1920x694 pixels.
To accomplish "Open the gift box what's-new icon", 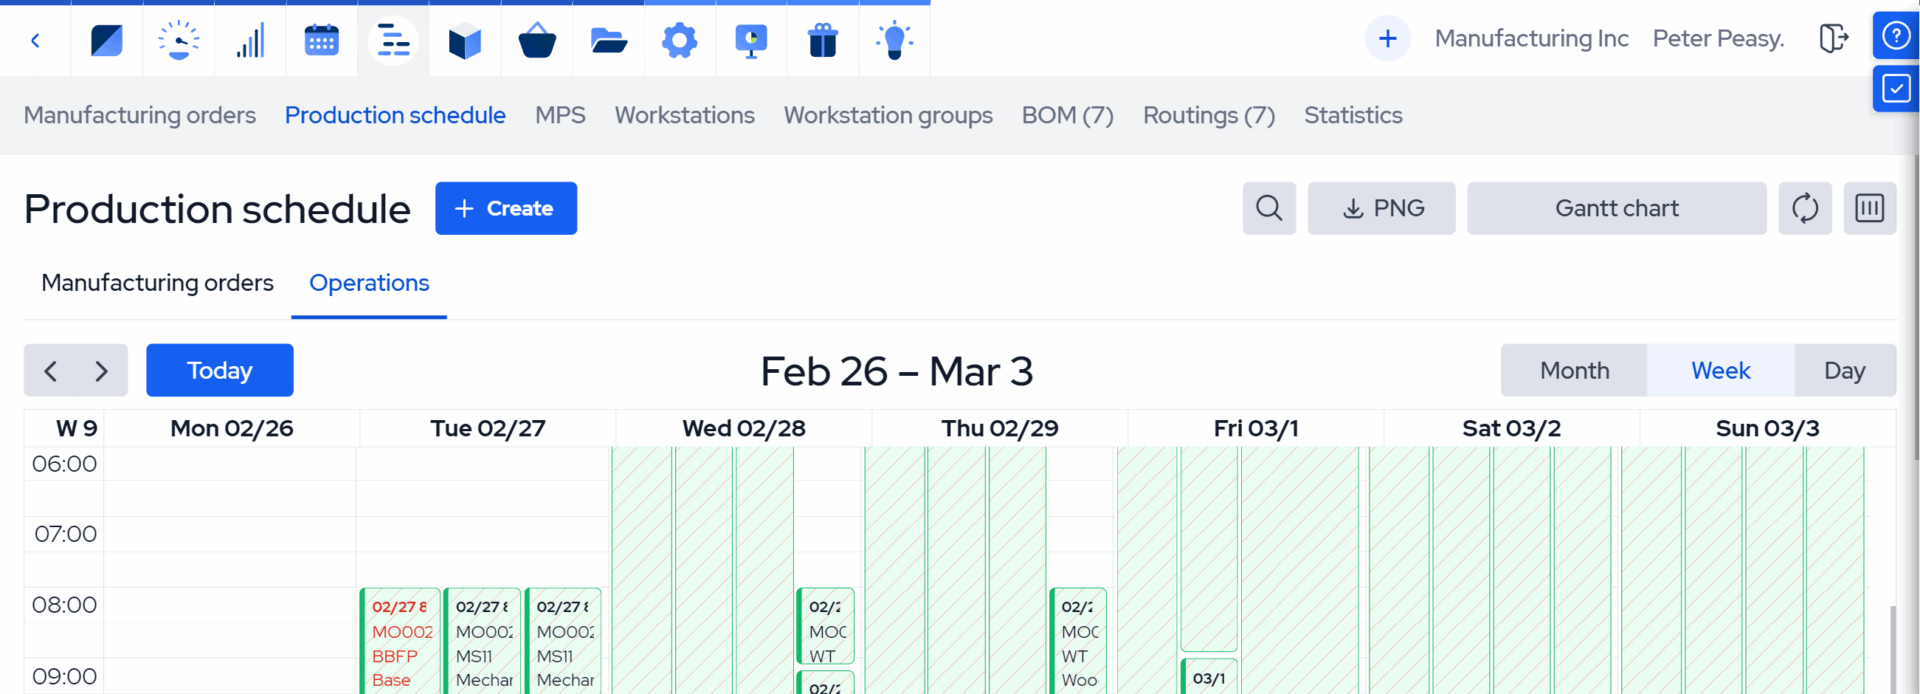I will [x=822, y=39].
